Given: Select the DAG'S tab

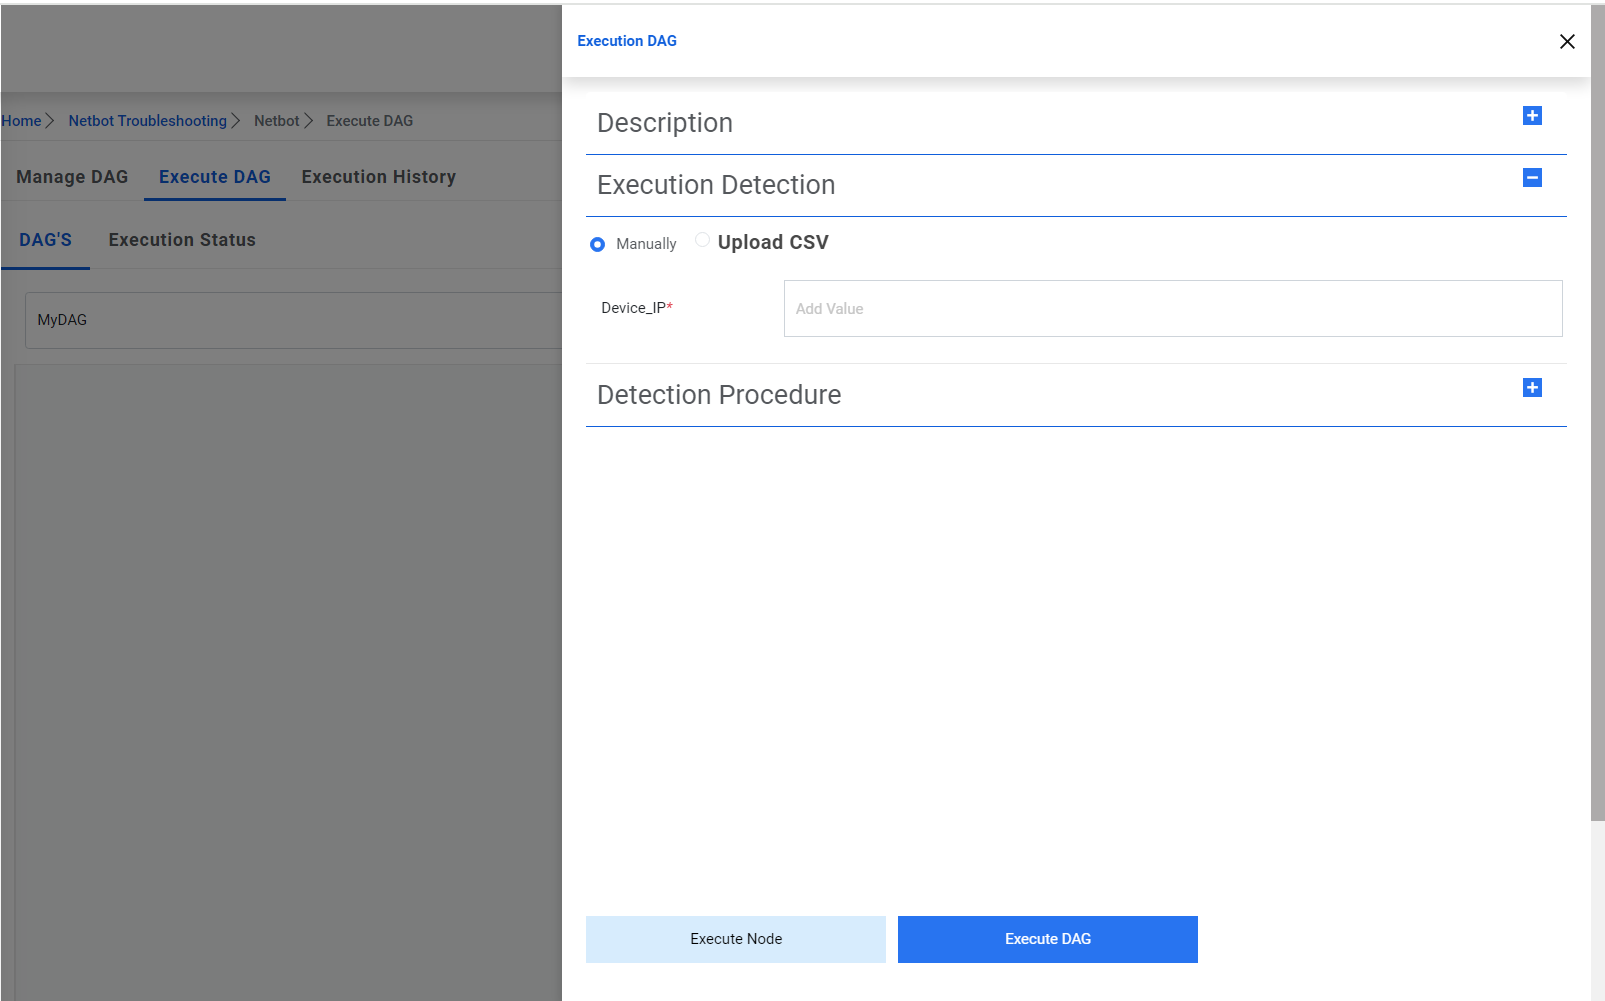Looking at the screenshot, I should (x=45, y=239).
